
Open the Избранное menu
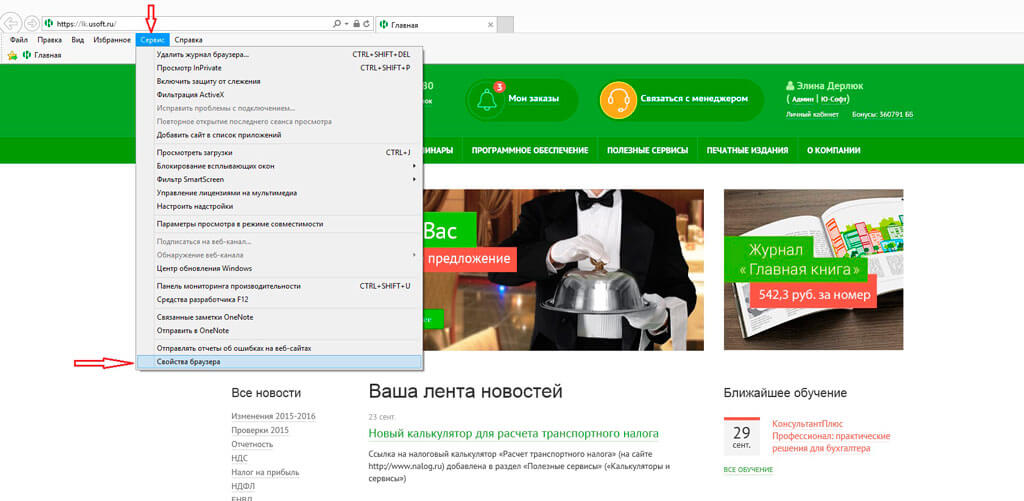[112, 40]
